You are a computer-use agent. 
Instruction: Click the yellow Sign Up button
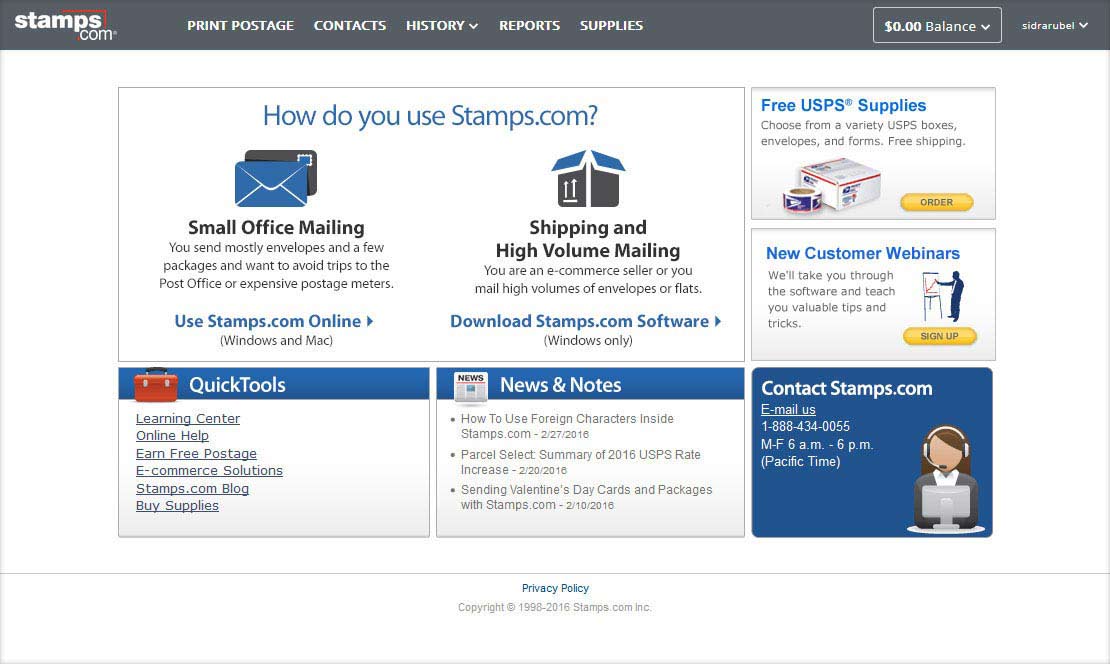pos(939,336)
